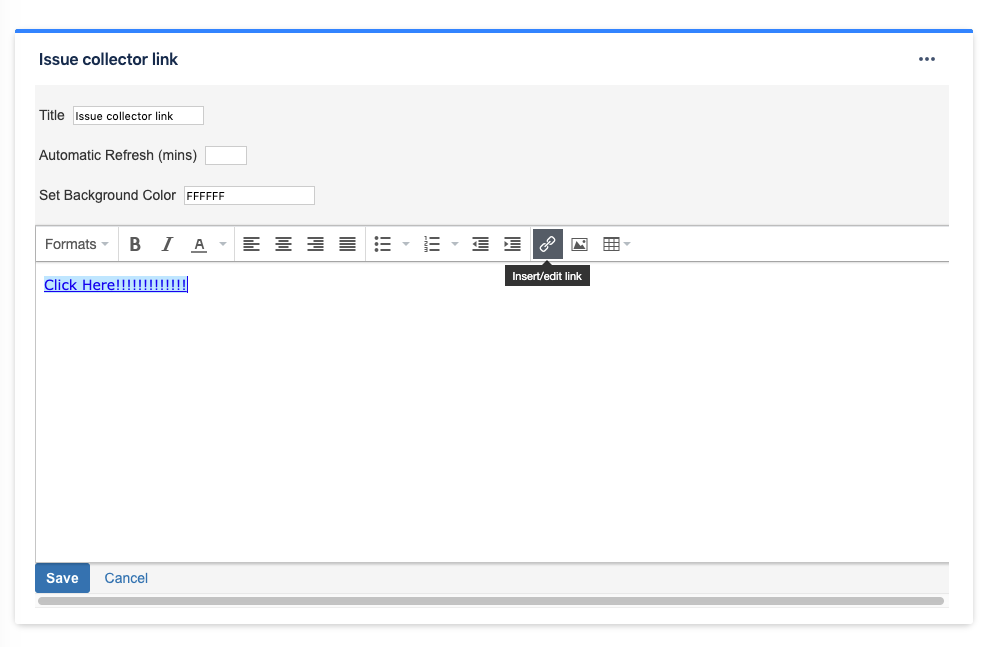The width and height of the screenshot is (993, 647).
Task: Expand the numbered list style options
Action: [455, 243]
